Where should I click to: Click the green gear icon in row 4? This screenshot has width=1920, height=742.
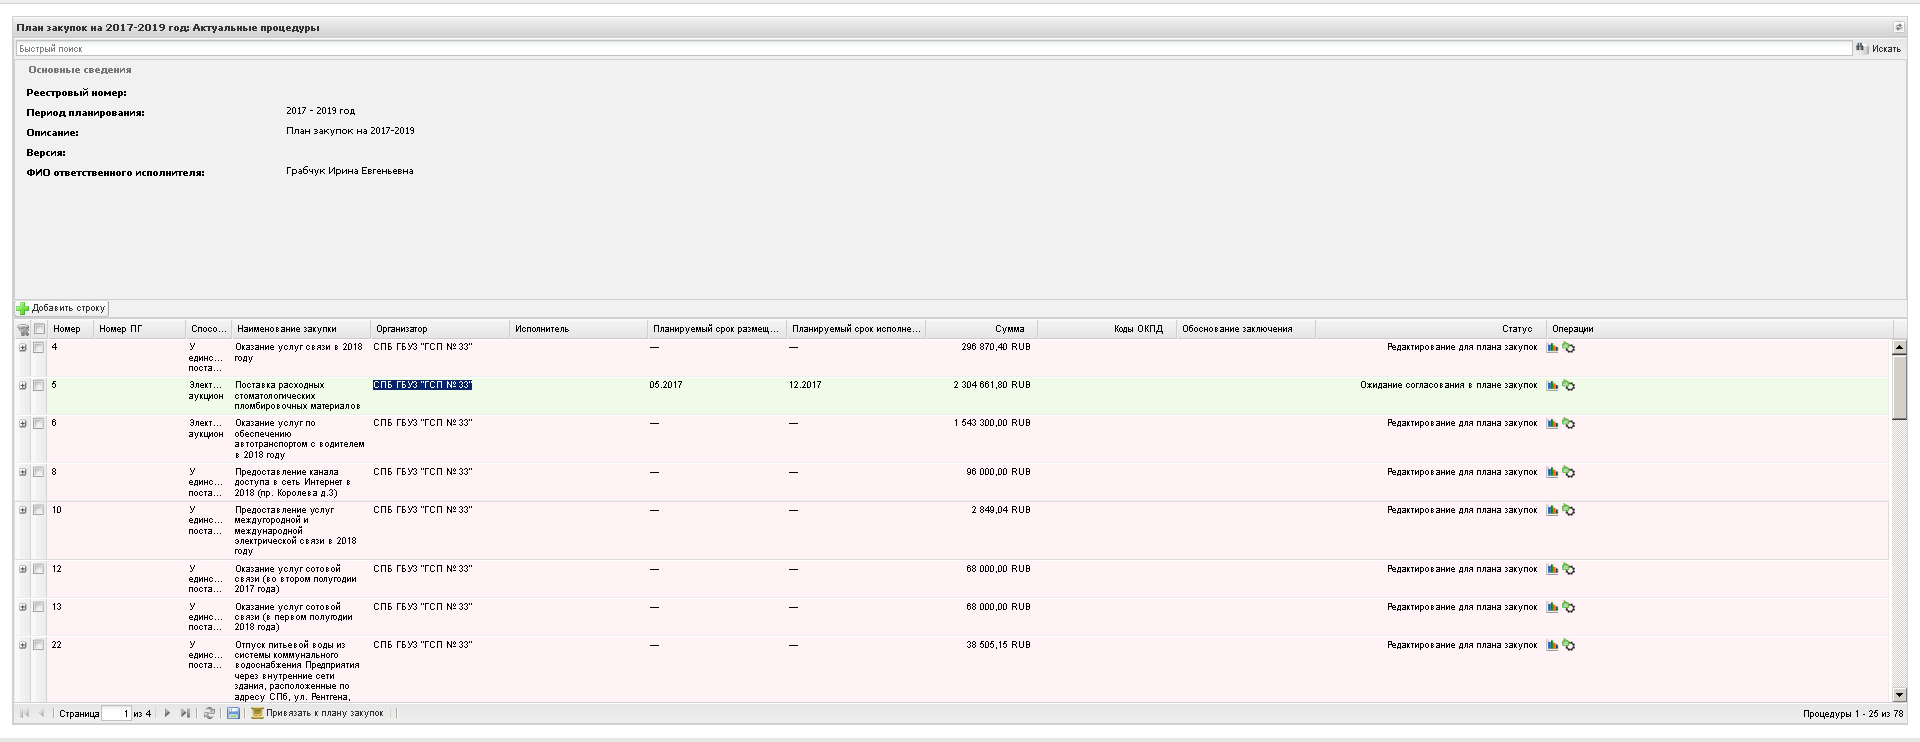coord(1568,348)
